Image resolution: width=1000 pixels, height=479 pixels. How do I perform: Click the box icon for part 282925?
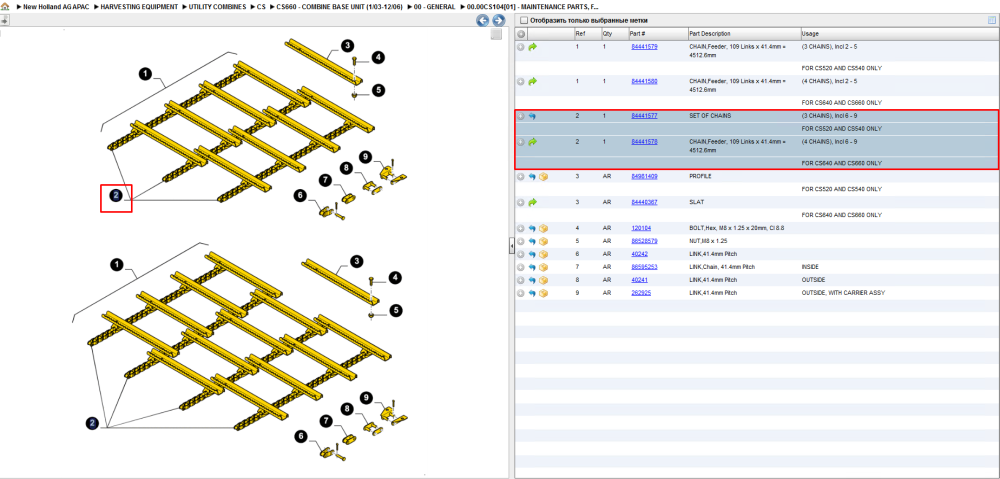(x=543, y=293)
